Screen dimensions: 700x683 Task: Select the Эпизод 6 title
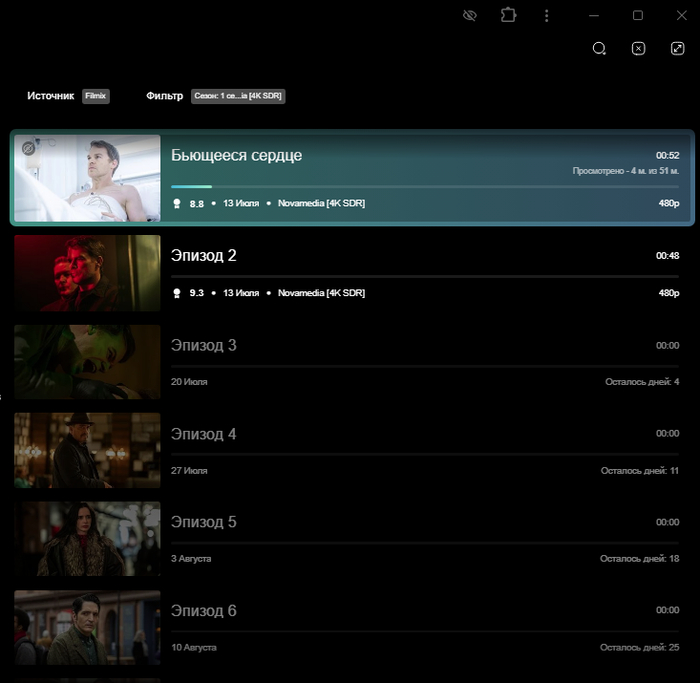(204, 611)
